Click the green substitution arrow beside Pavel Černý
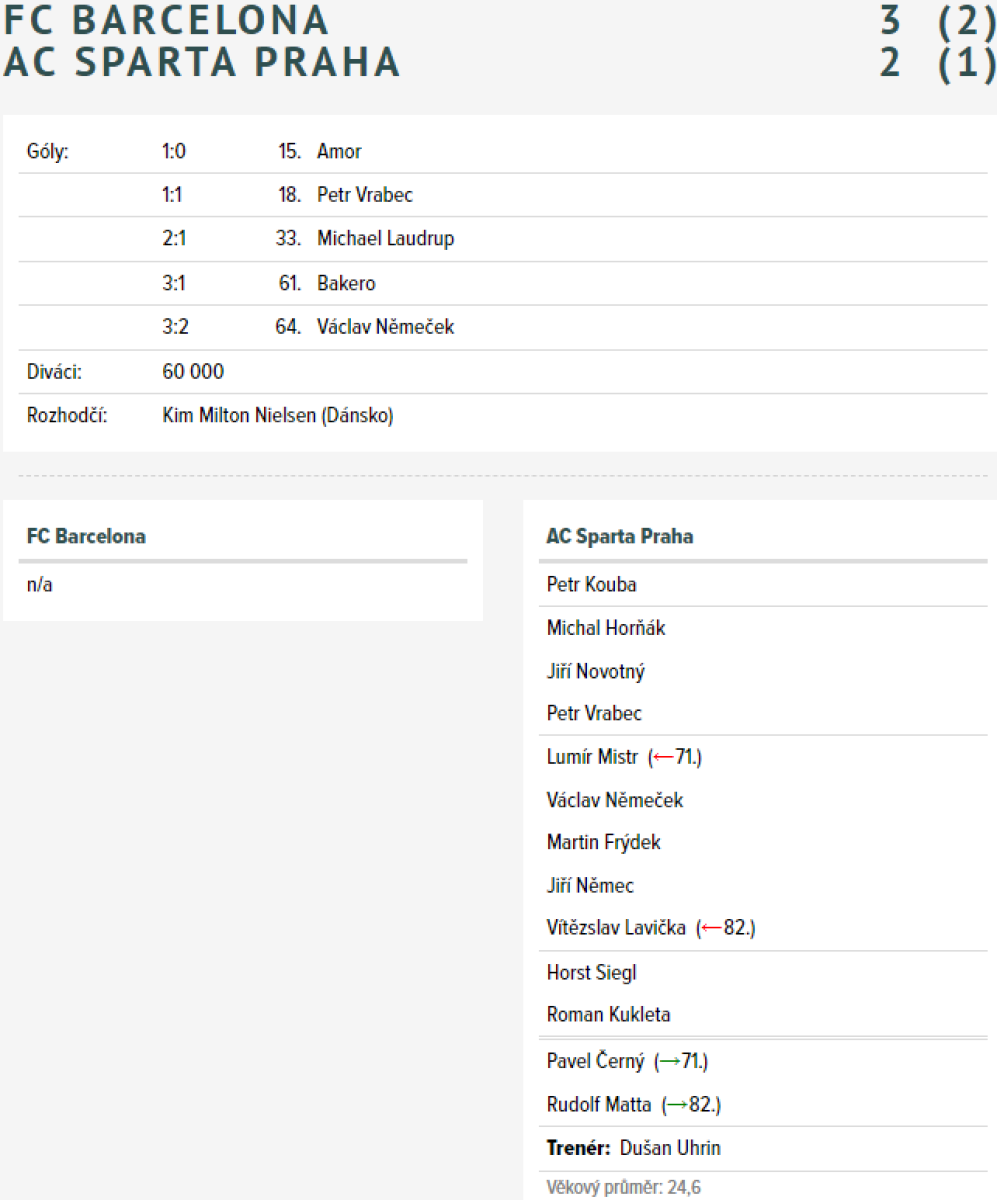Viewport: 997px width, 1200px height. pyautogui.click(x=669, y=1061)
